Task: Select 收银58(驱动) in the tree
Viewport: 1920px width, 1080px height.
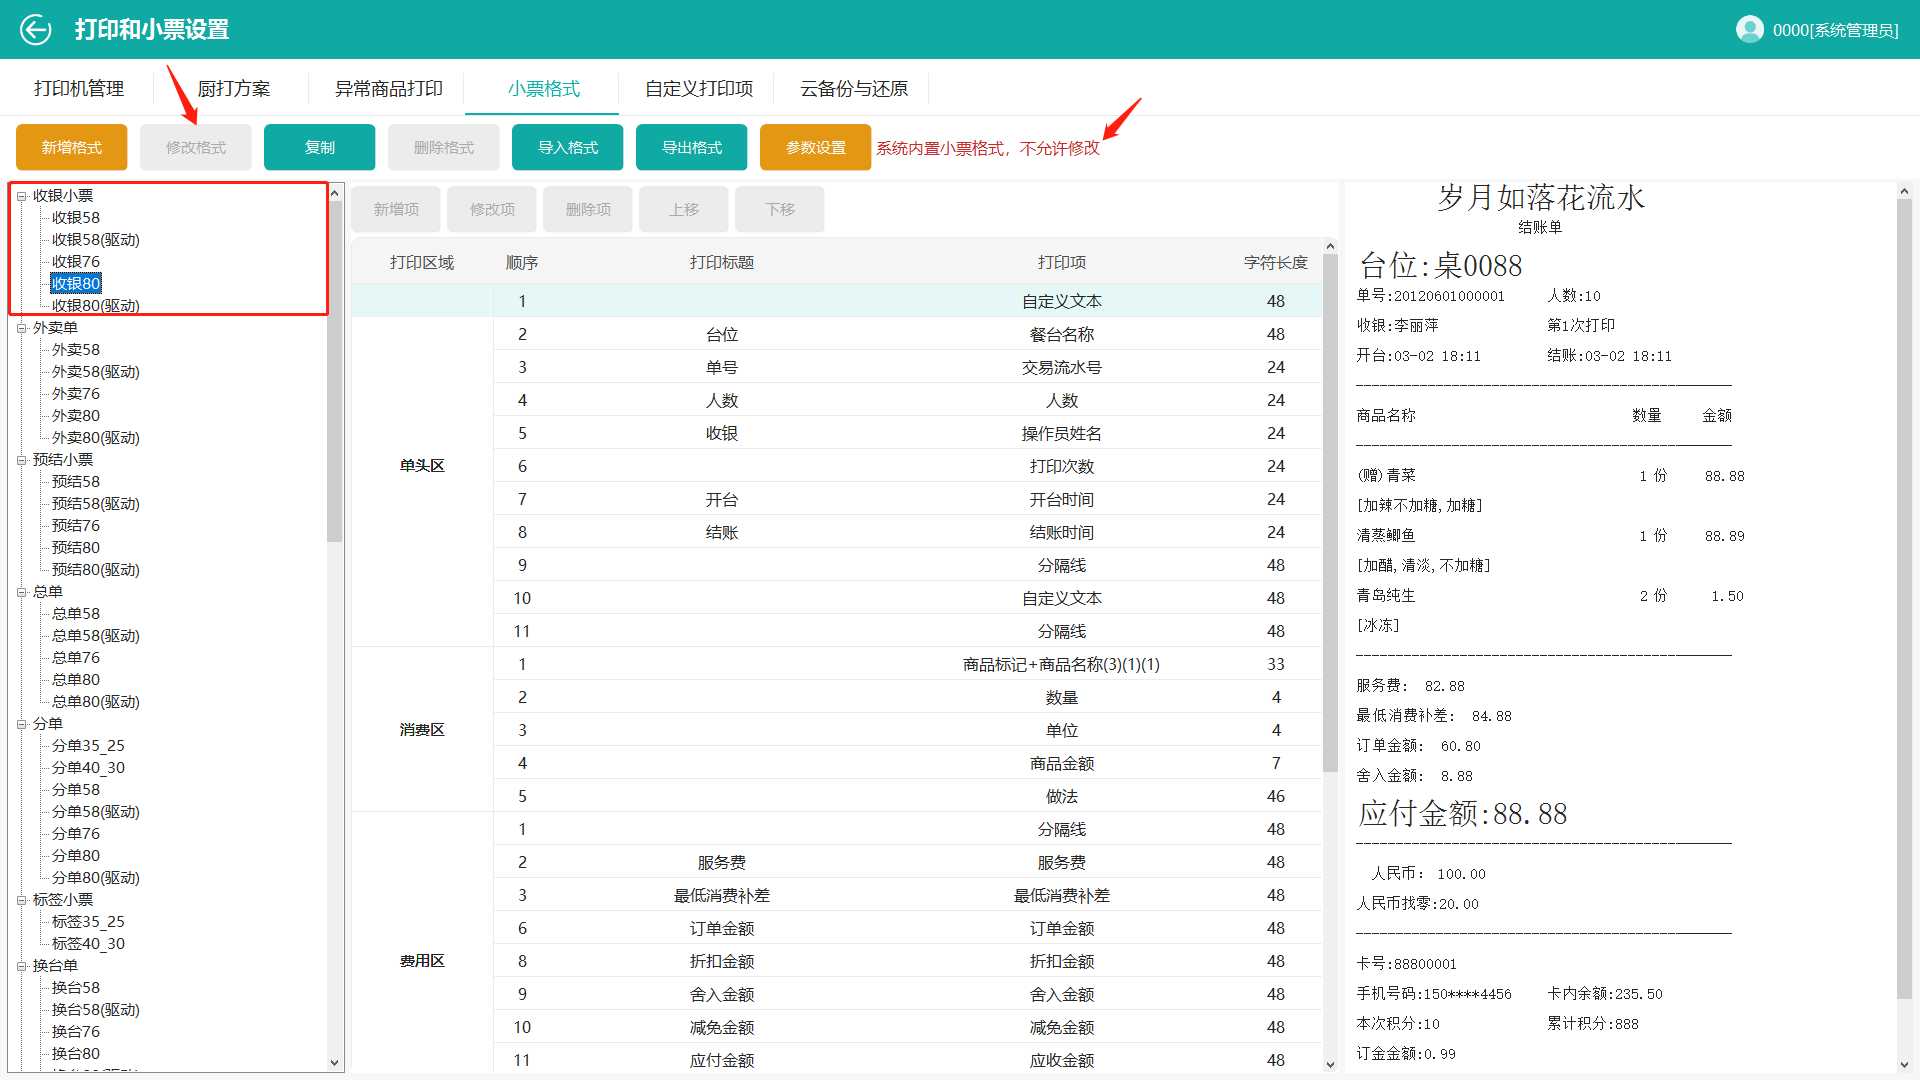Action: pyautogui.click(x=96, y=240)
